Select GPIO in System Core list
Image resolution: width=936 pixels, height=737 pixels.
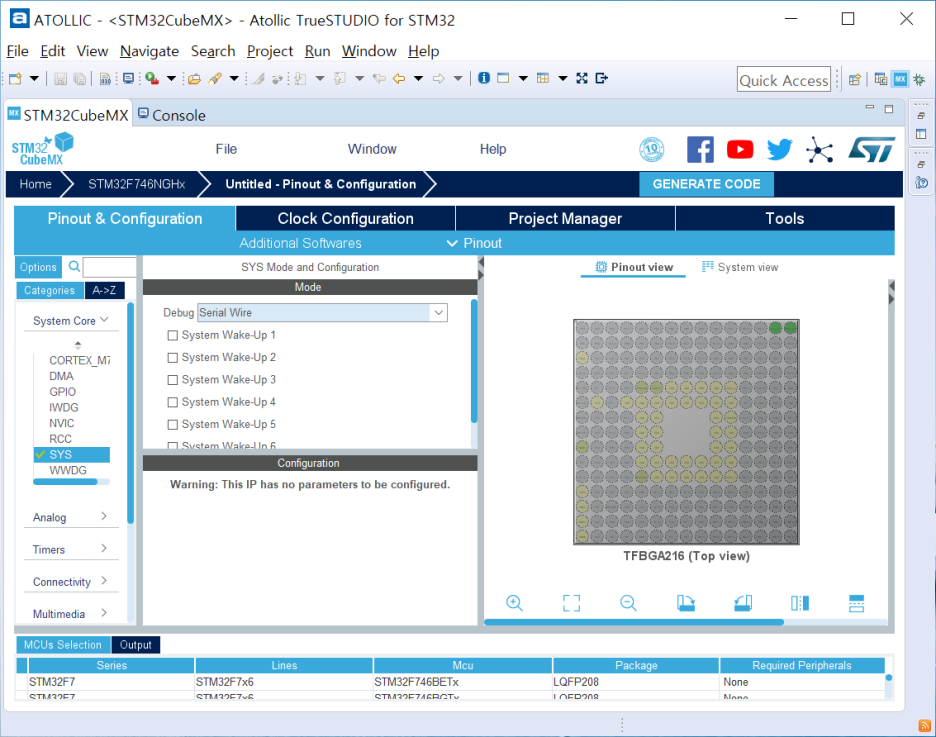tap(63, 391)
